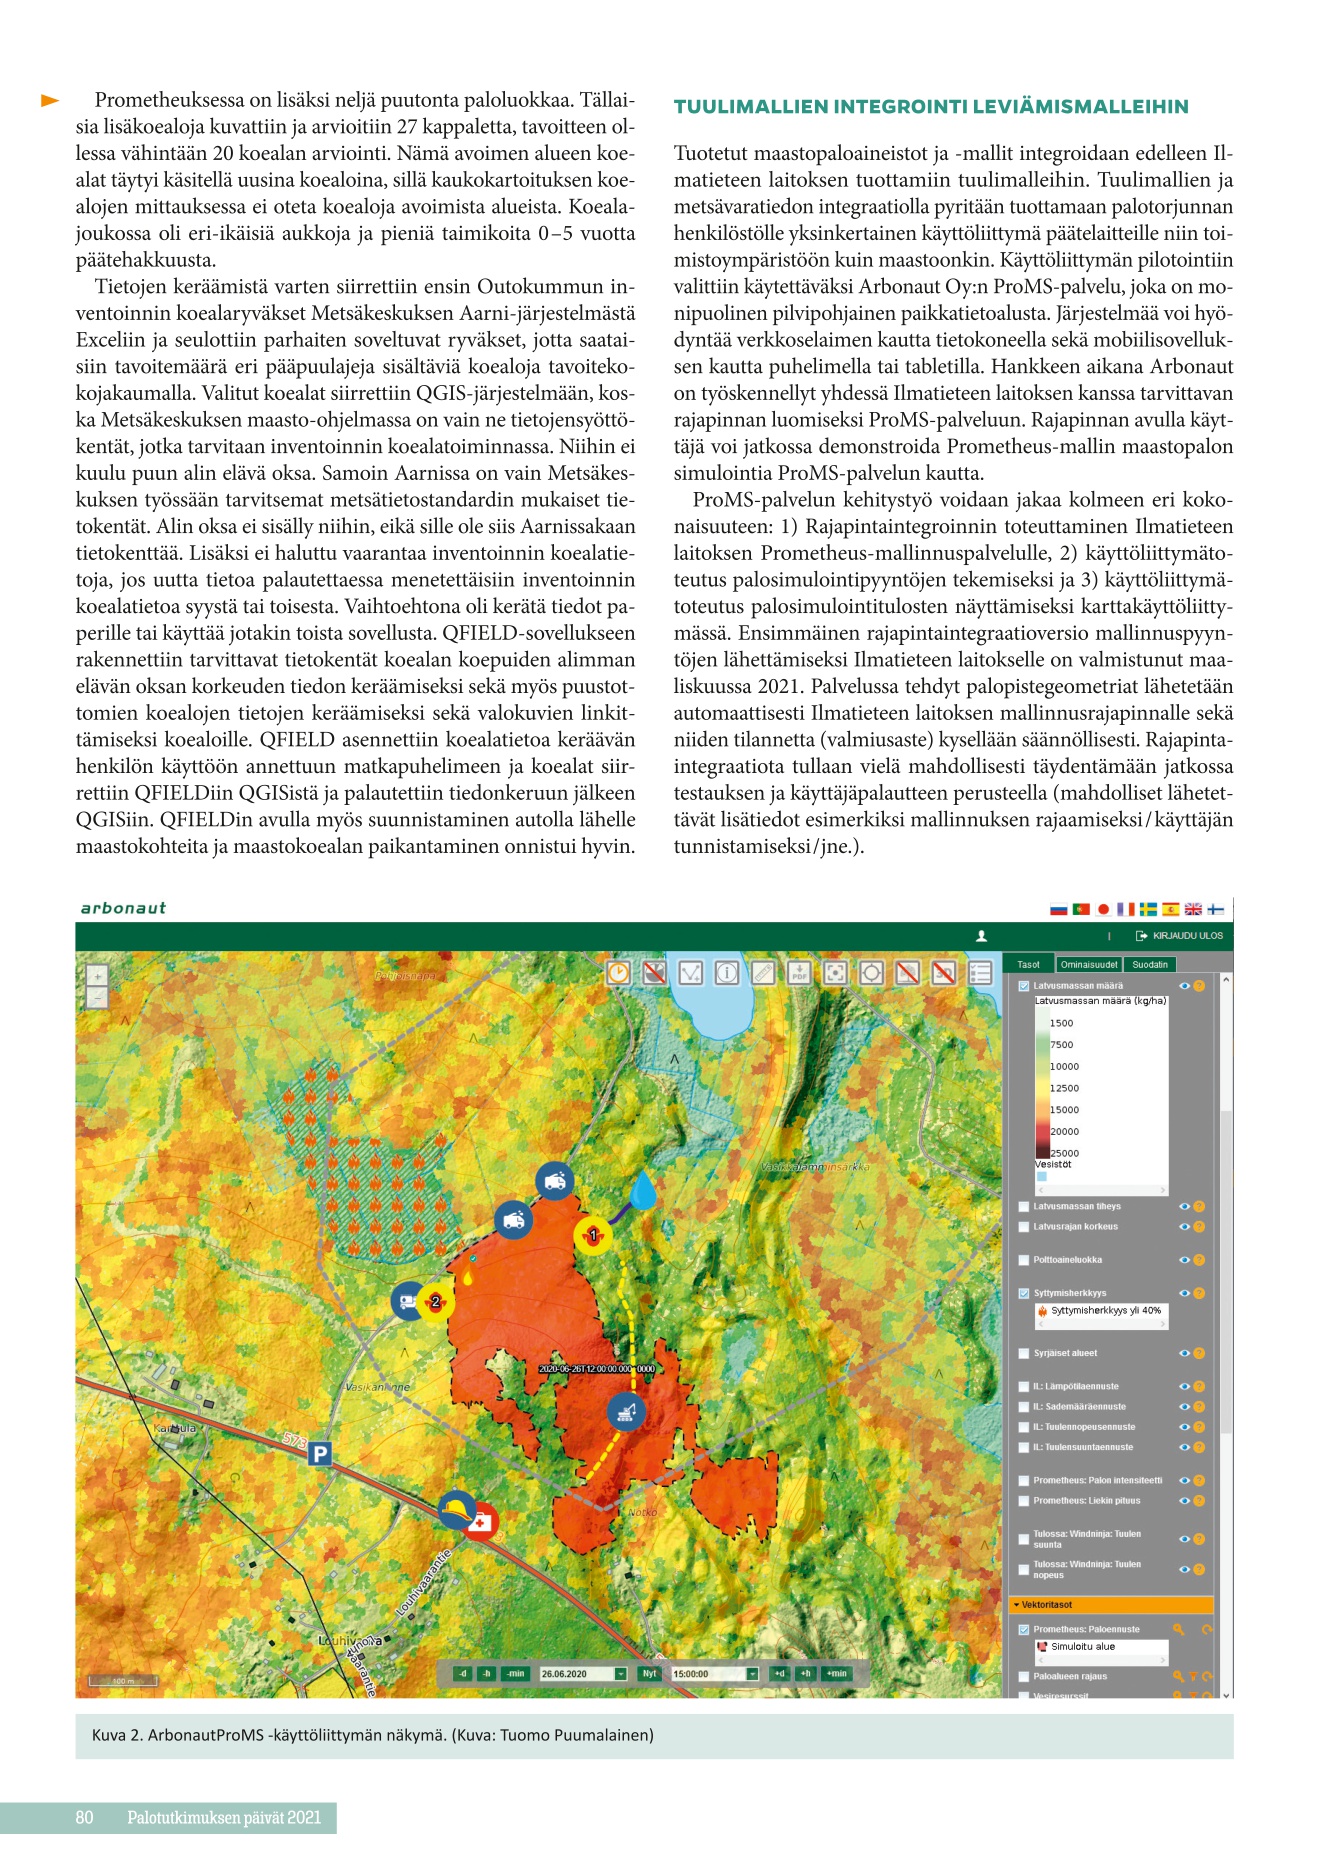
Task: Export map with the PDF download icon
Action: point(799,972)
